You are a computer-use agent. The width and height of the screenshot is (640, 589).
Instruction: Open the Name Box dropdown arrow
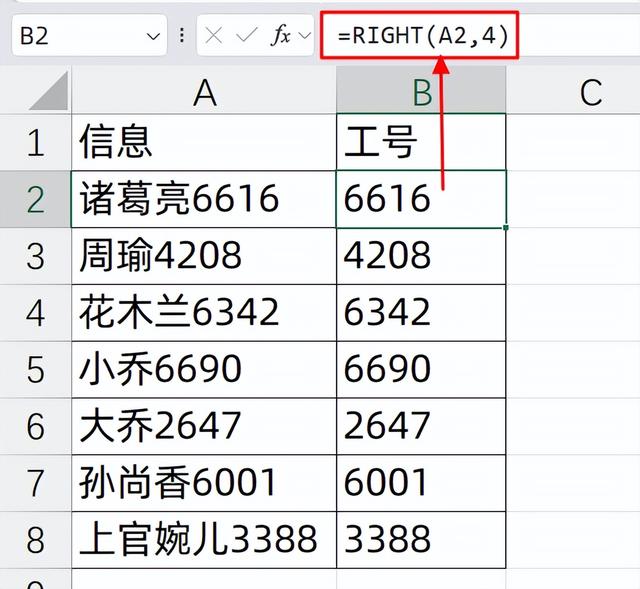click(153, 37)
